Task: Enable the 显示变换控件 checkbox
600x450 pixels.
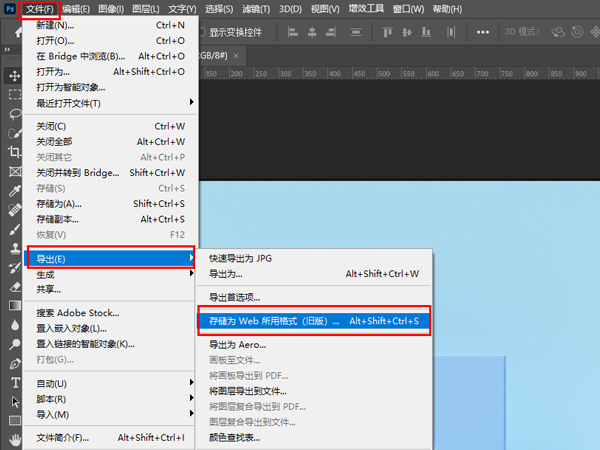Action: pos(201,31)
